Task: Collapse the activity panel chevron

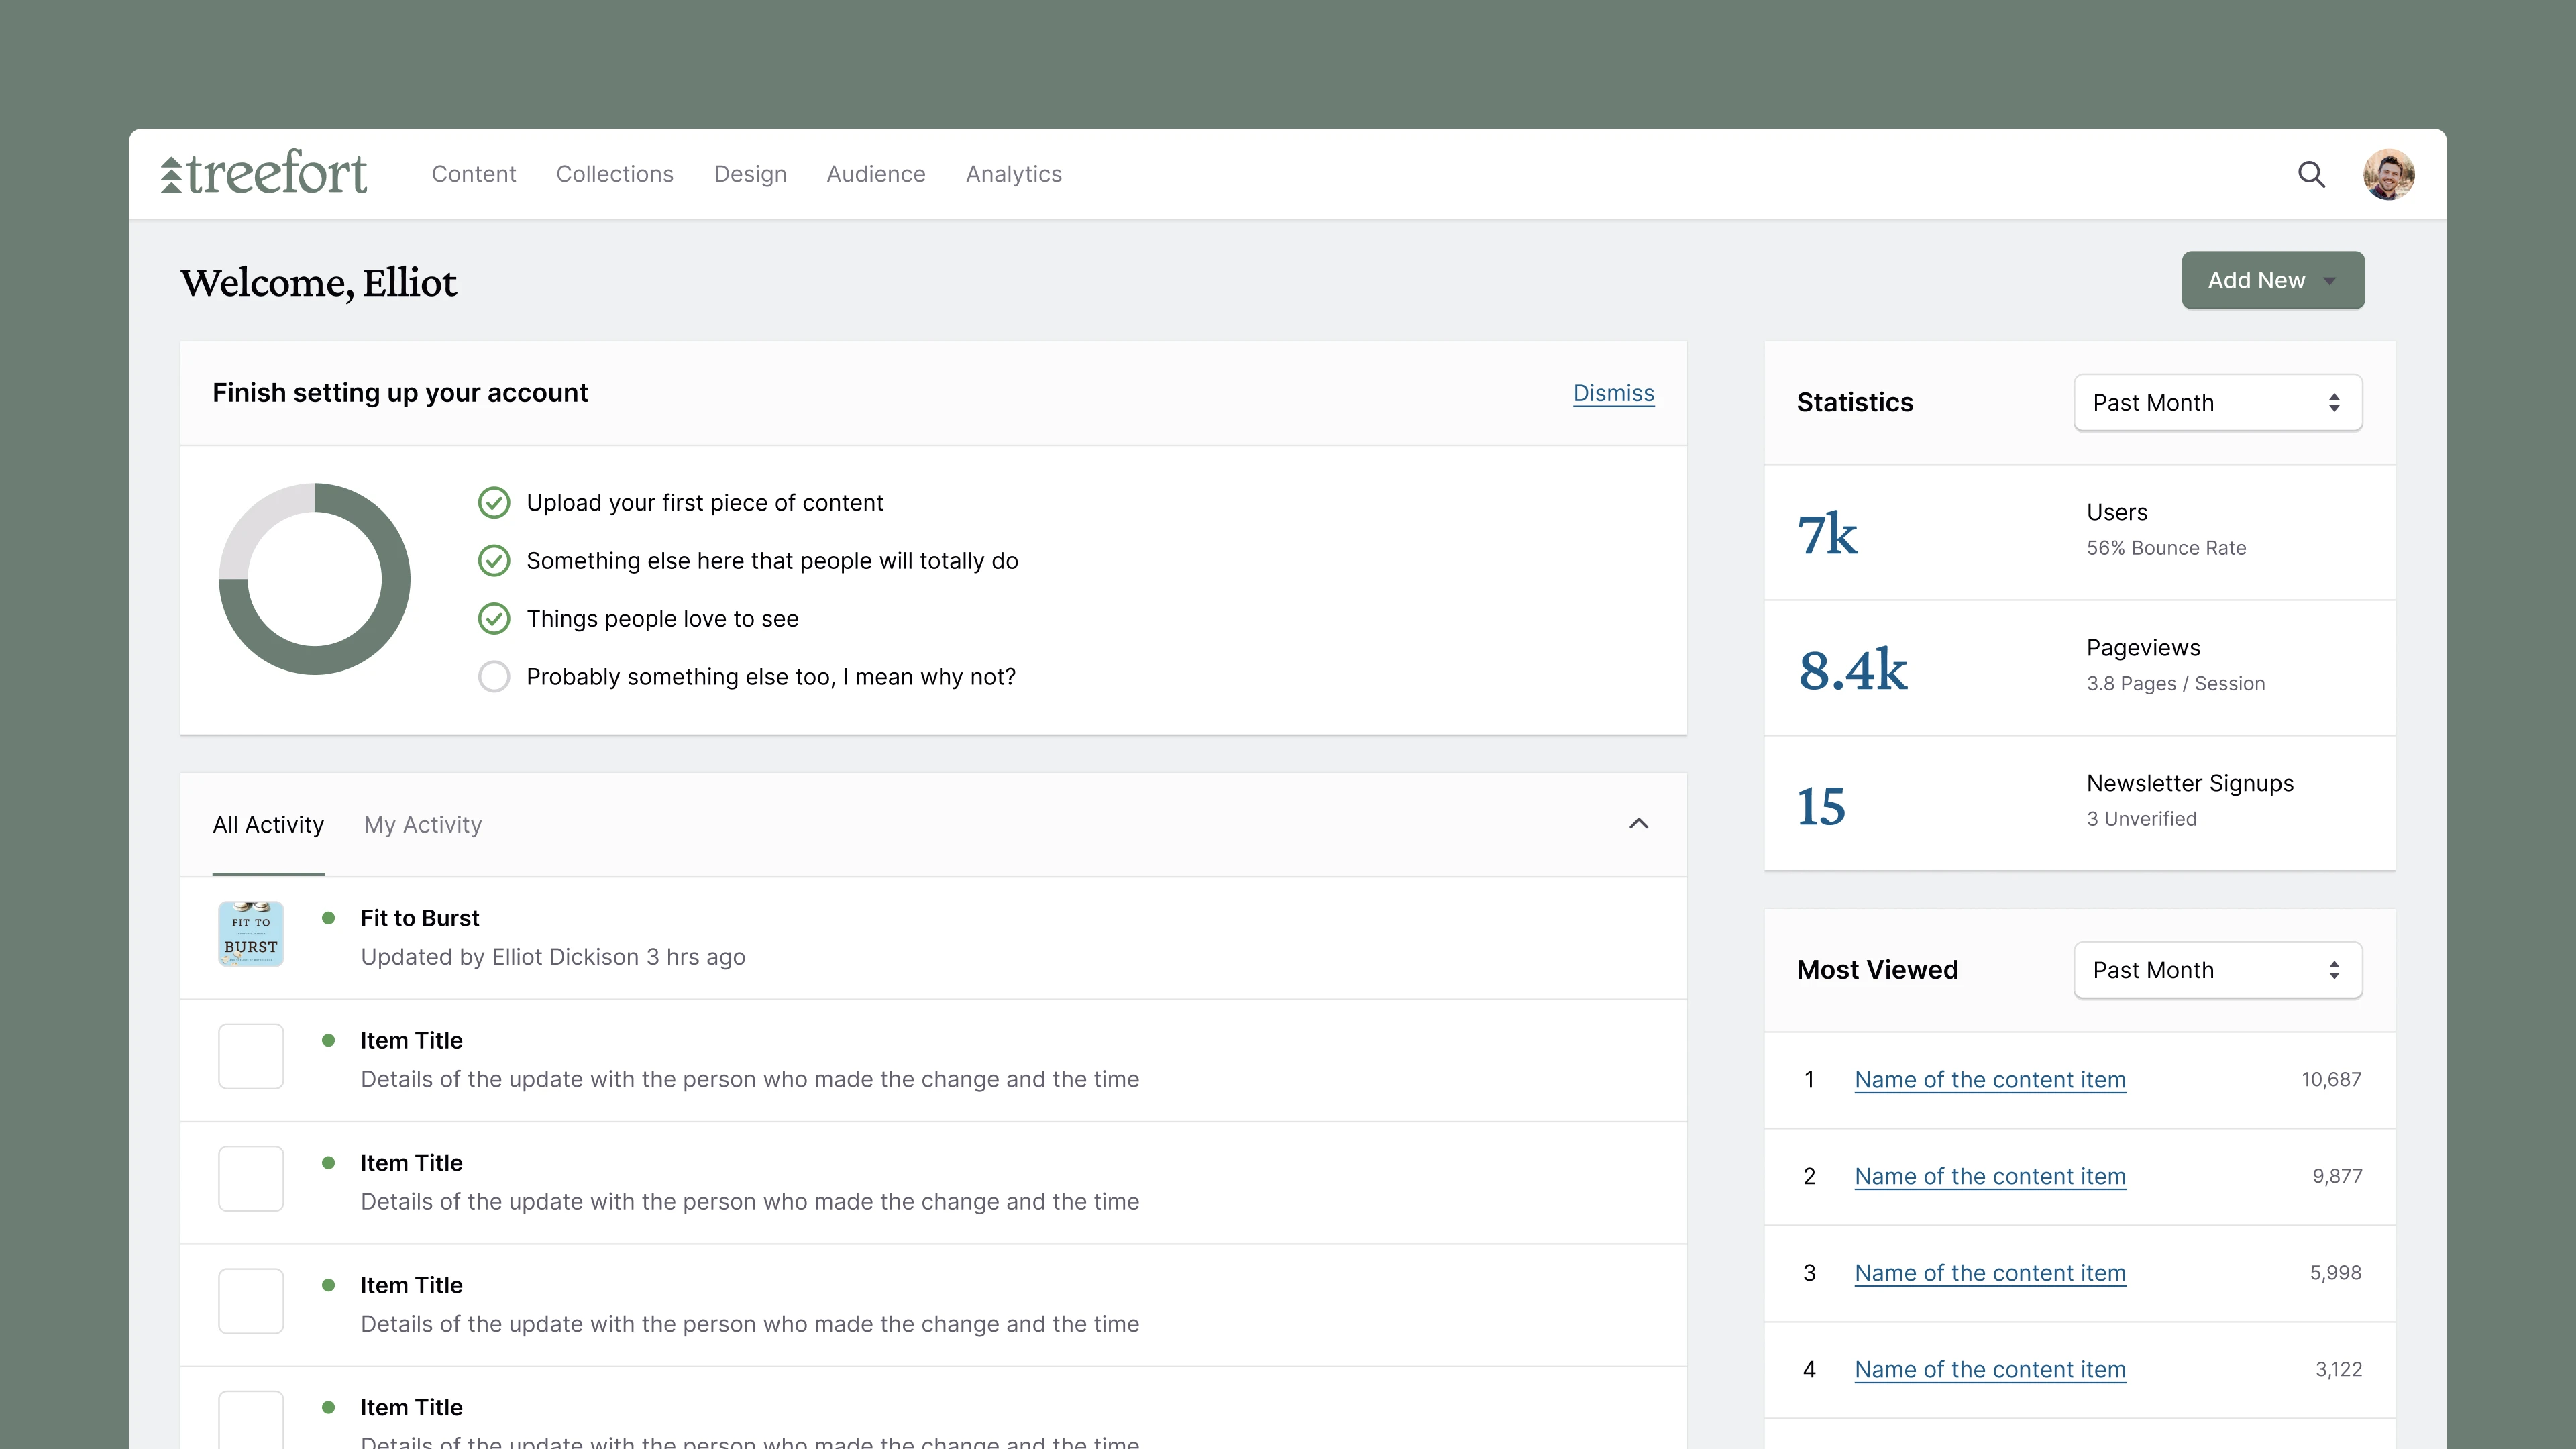Action: coord(1639,824)
